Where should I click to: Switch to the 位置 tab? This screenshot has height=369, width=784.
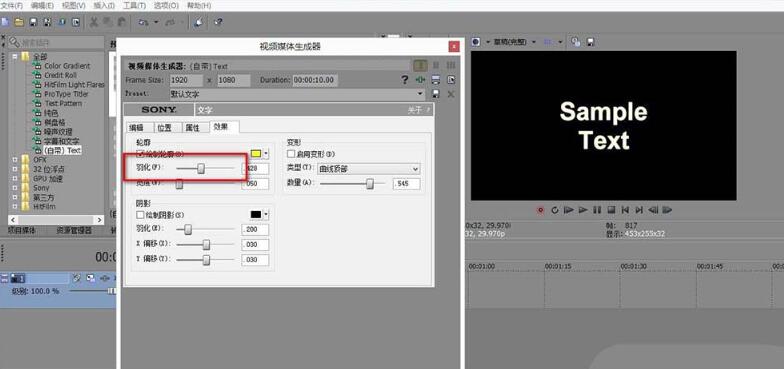pyautogui.click(x=164, y=128)
